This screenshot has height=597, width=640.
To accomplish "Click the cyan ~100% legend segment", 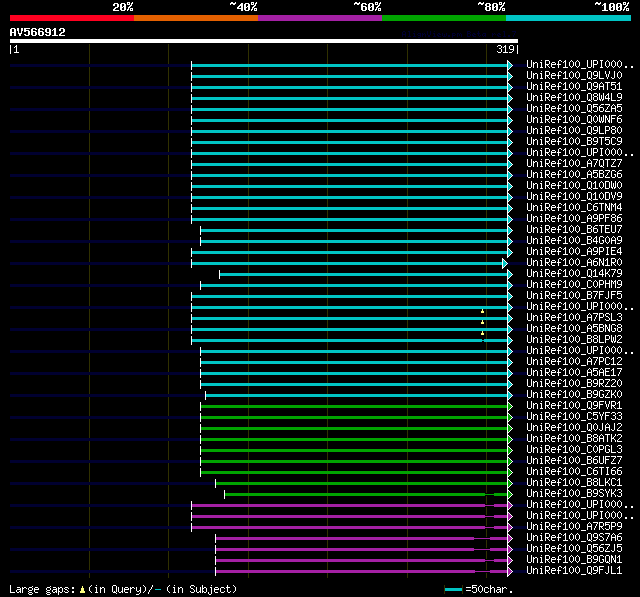I will pyautogui.click(x=567, y=17).
